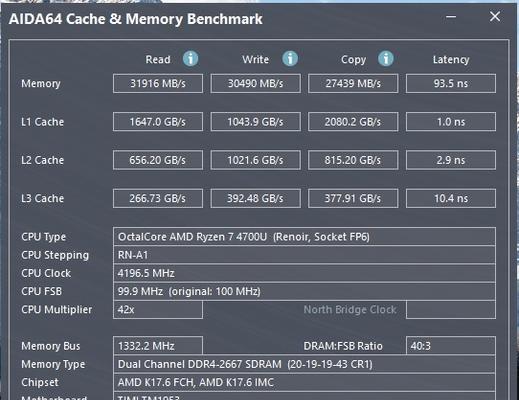Click the info icon next to Copy

pyautogui.click(x=386, y=59)
